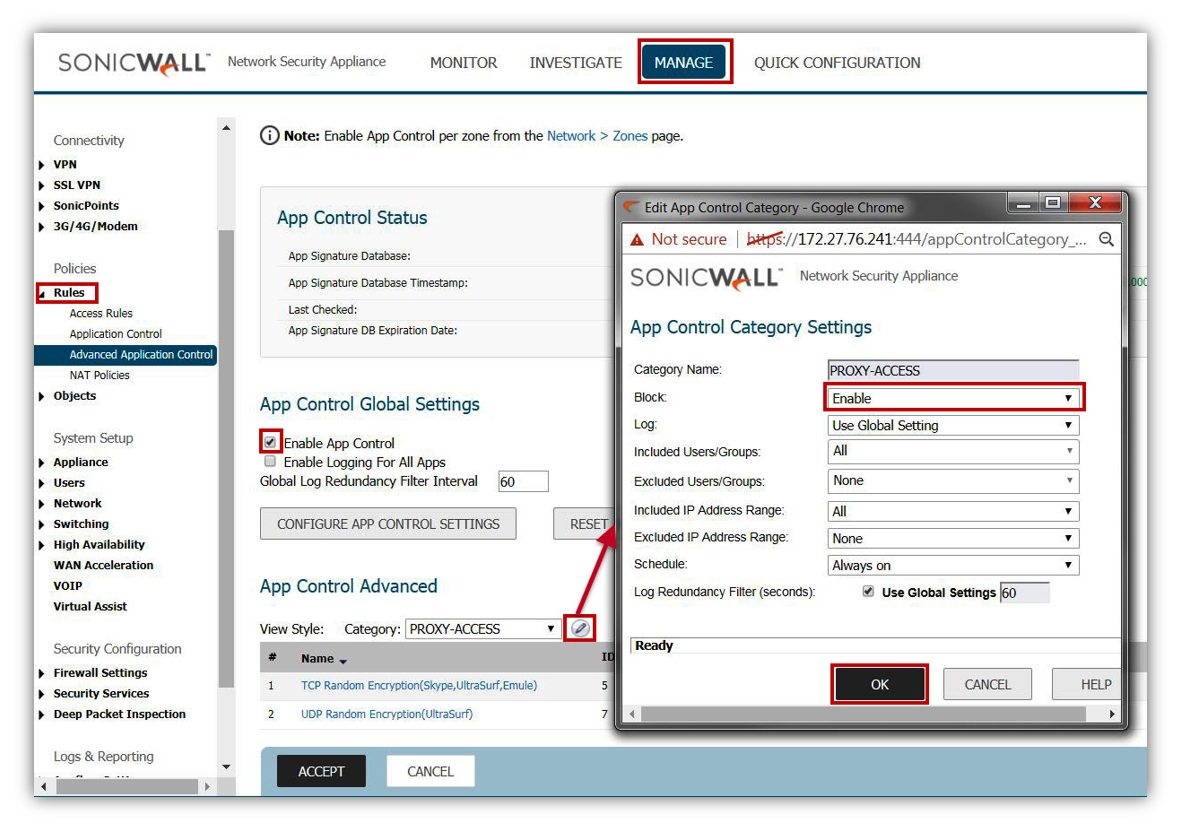Toggle Enable Logging For All Apps checkbox
This screenshot has height=826, width=1184.
[x=270, y=461]
